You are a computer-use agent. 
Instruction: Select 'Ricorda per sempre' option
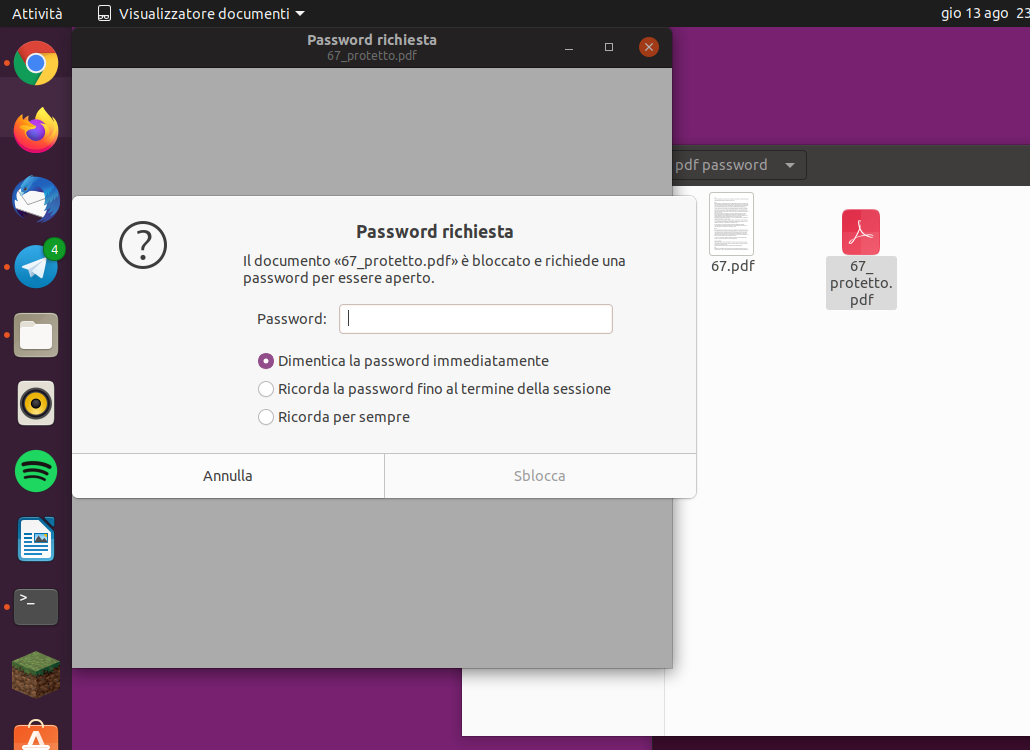[x=266, y=417]
